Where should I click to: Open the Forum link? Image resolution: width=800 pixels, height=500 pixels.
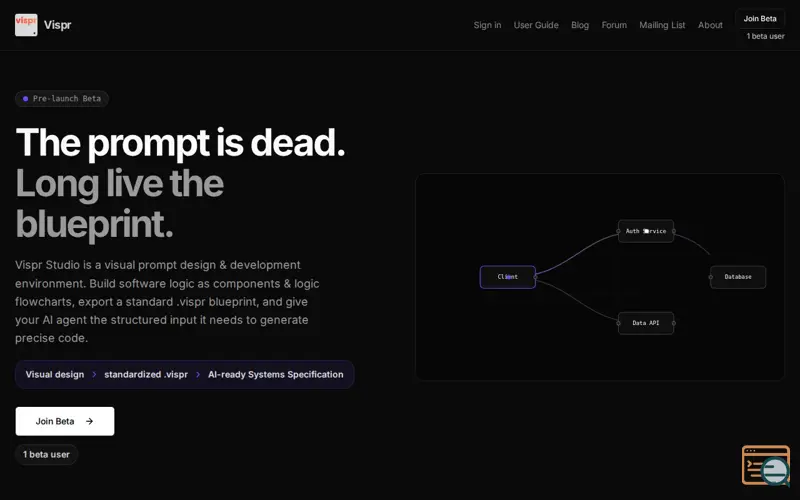[614, 25]
